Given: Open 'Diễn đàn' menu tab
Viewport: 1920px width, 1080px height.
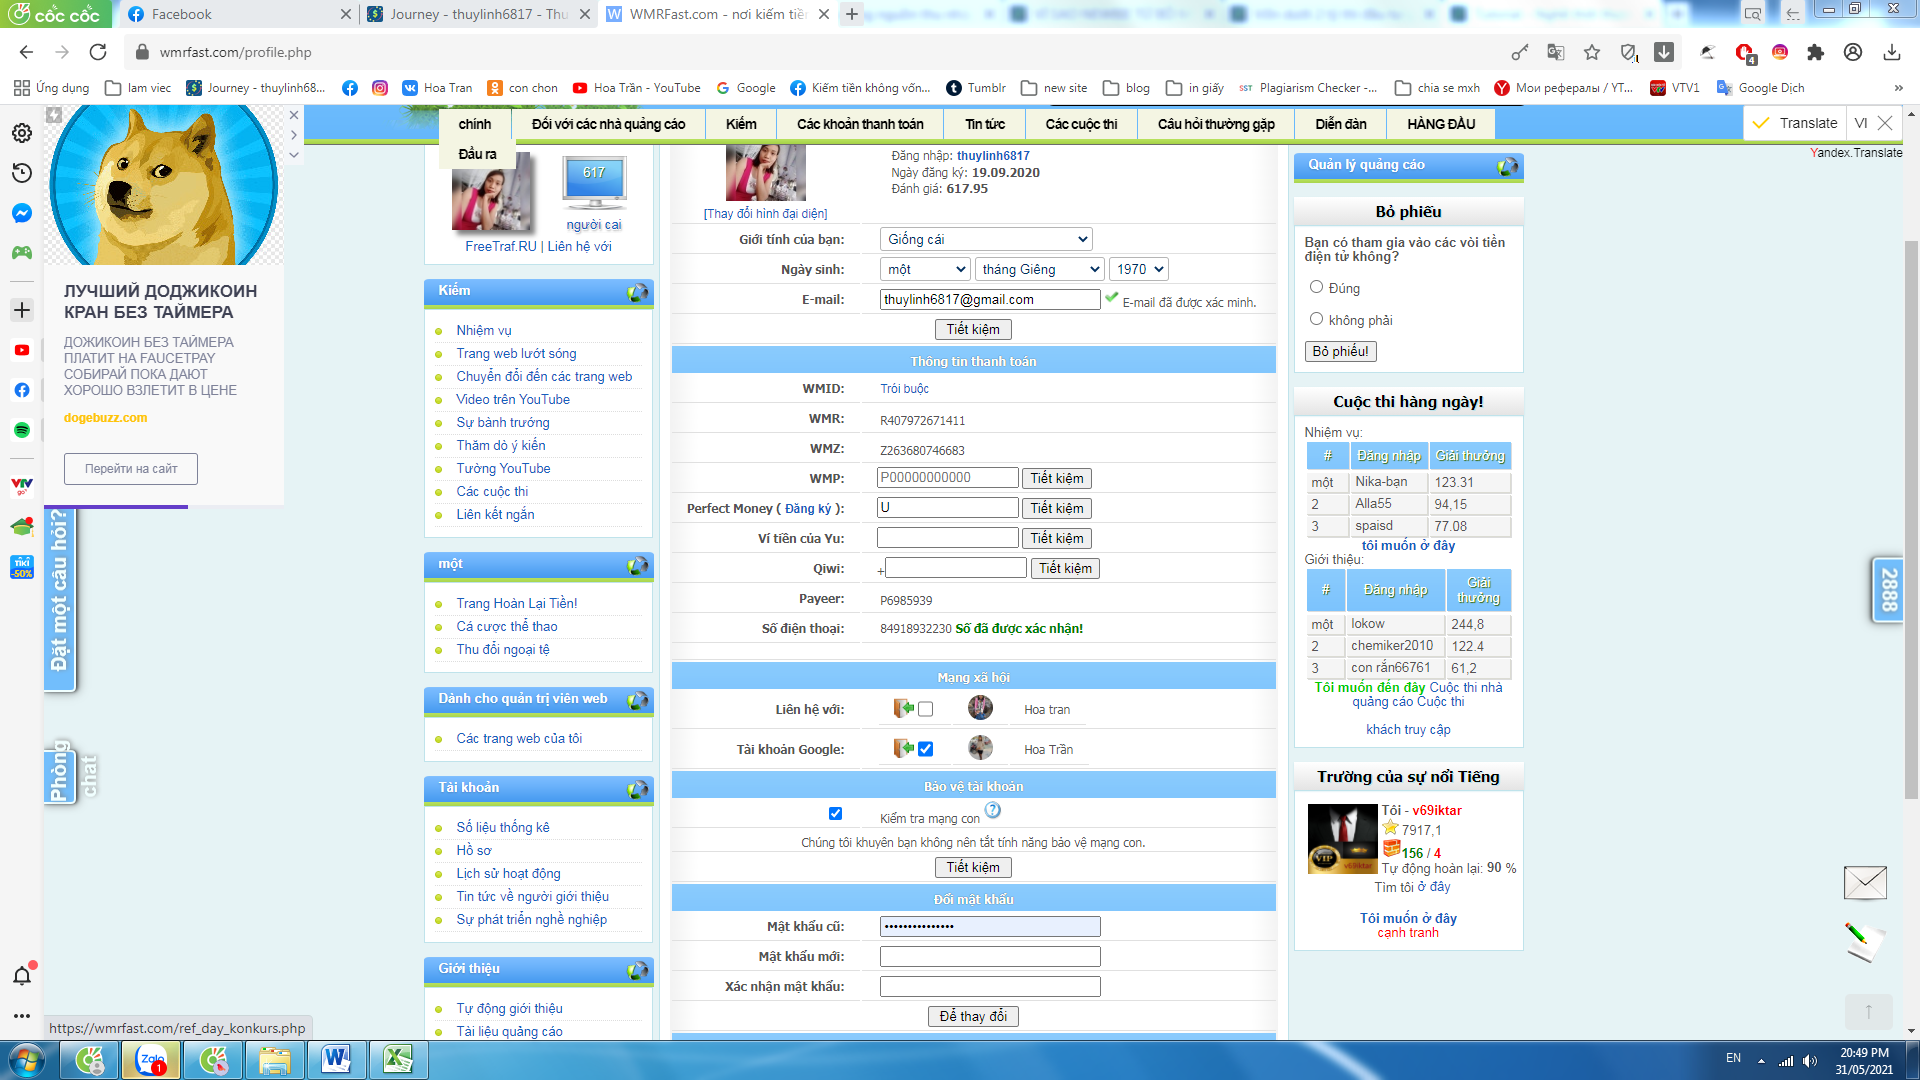Looking at the screenshot, I should tap(1341, 124).
